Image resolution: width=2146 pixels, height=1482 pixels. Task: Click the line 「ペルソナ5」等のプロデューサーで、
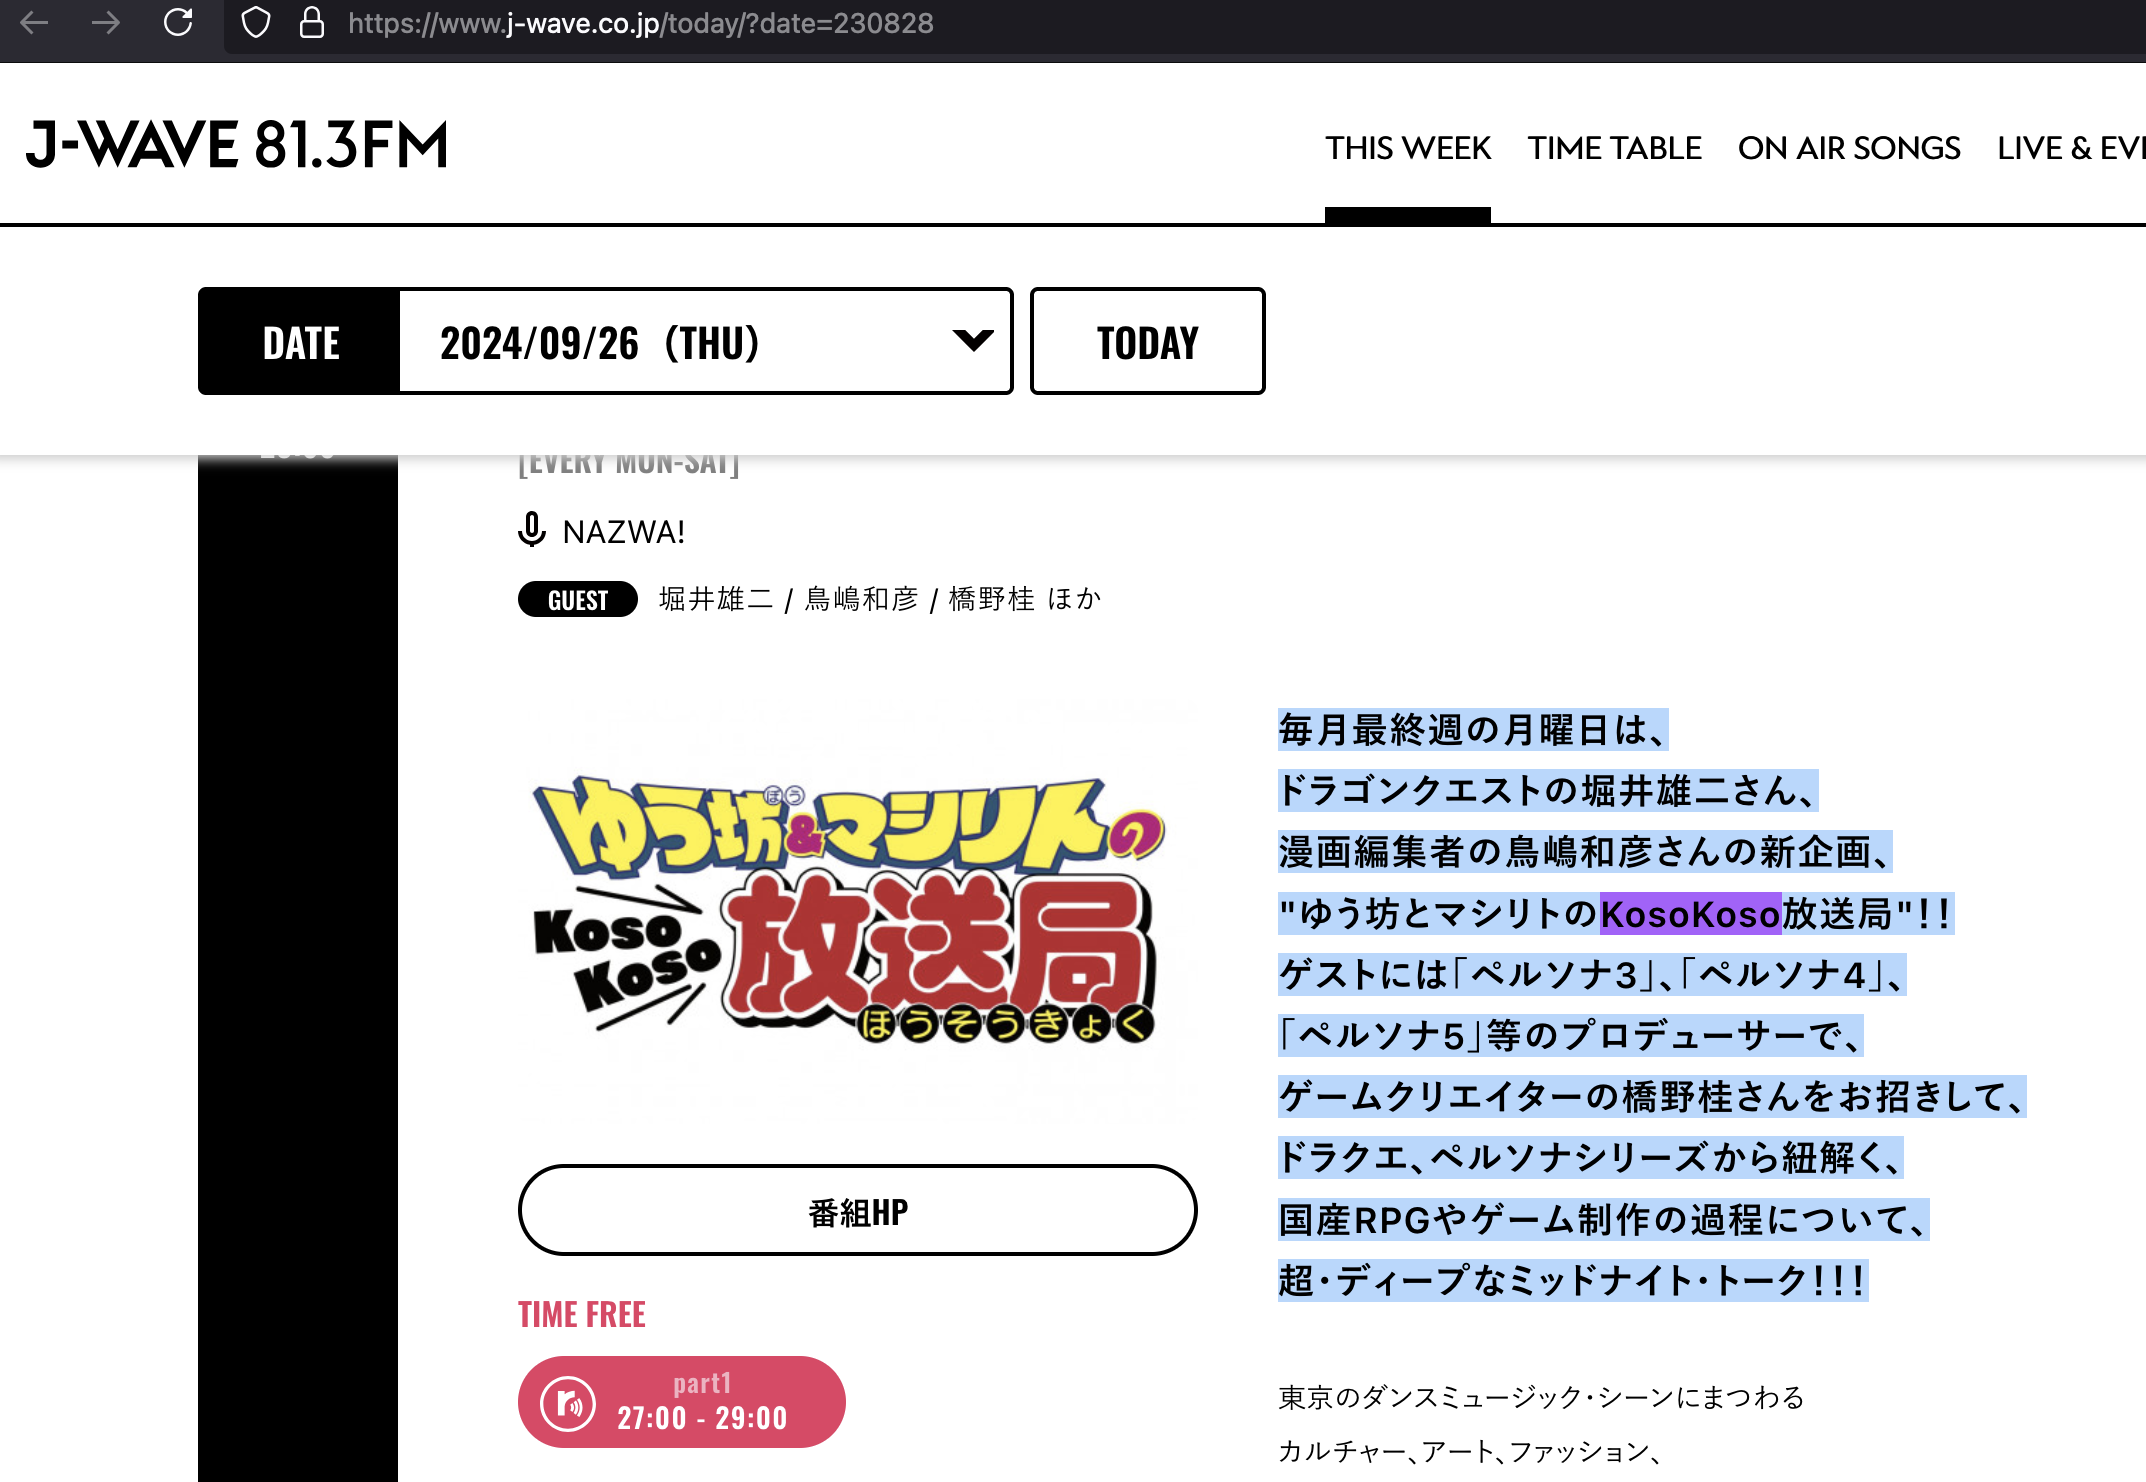click(1570, 1036)
